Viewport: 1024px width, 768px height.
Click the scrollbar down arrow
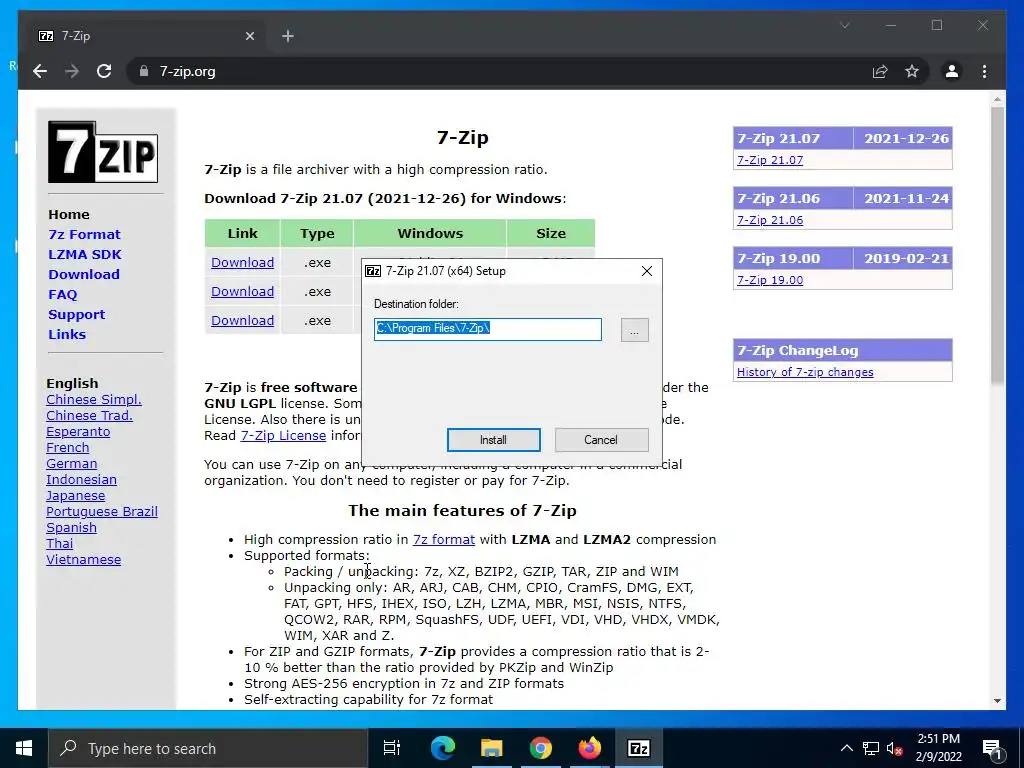[997, 701]
